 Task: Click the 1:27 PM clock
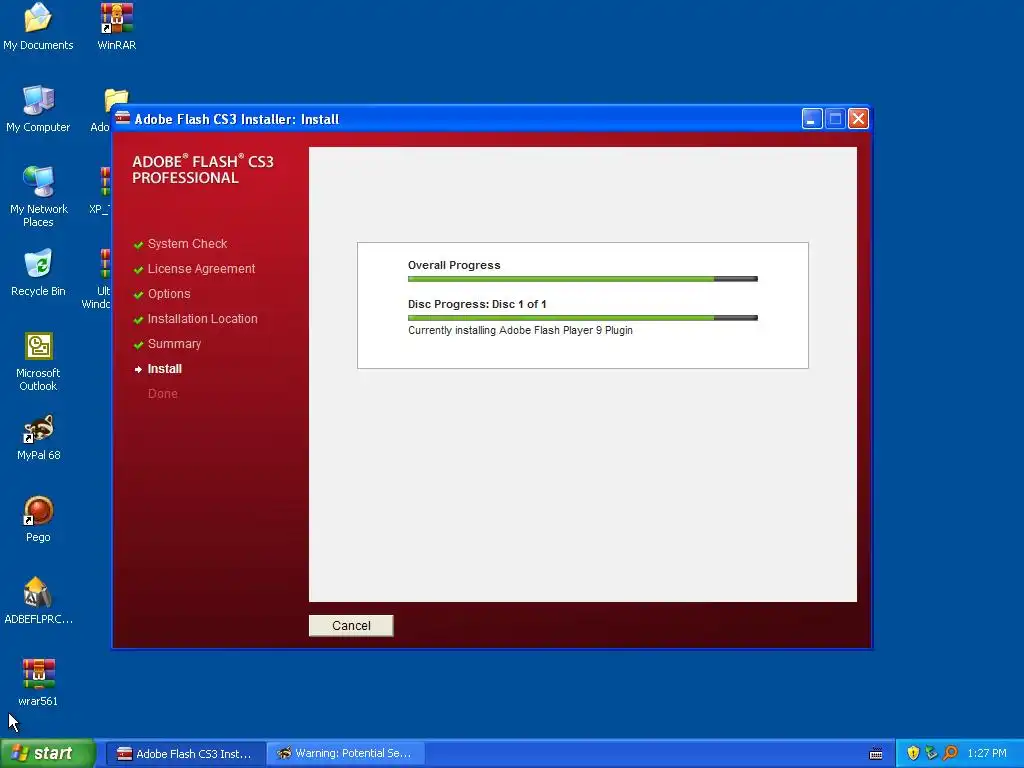click(987, 754)
